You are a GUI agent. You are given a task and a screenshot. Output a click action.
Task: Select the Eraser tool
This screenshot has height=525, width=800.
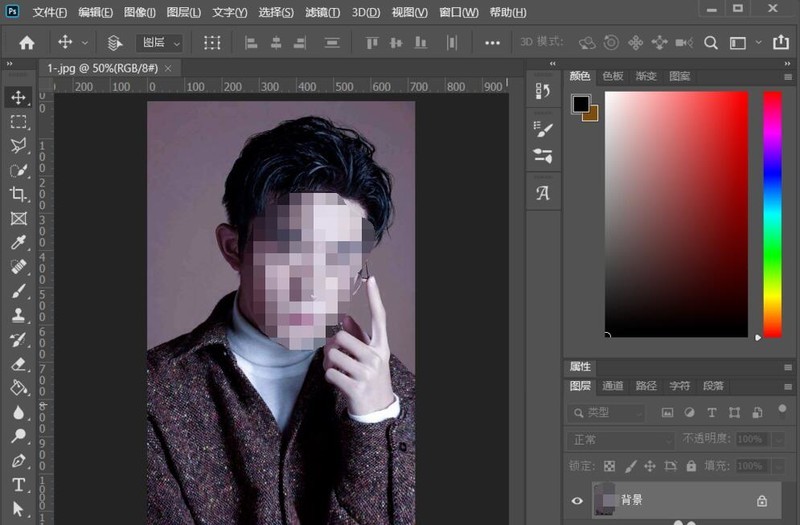pyautogui.click(x=18, y=364)
